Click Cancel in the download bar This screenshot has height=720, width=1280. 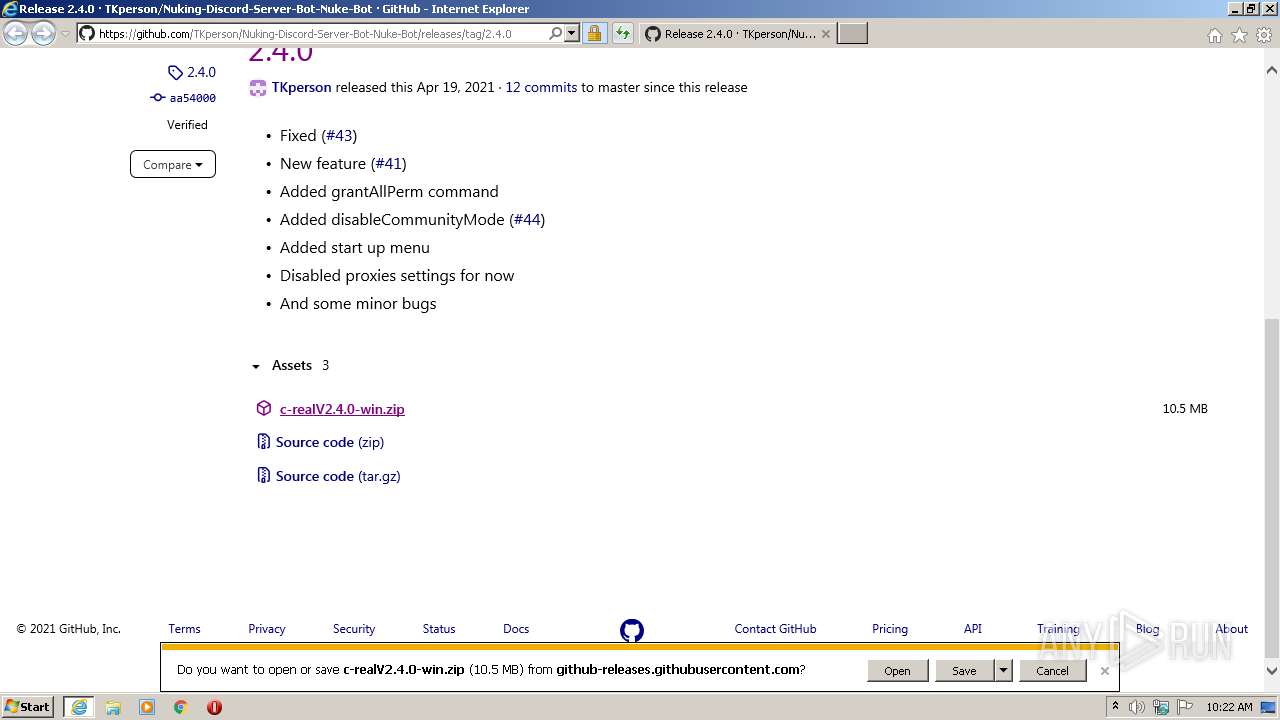(x=1052, y=671)
